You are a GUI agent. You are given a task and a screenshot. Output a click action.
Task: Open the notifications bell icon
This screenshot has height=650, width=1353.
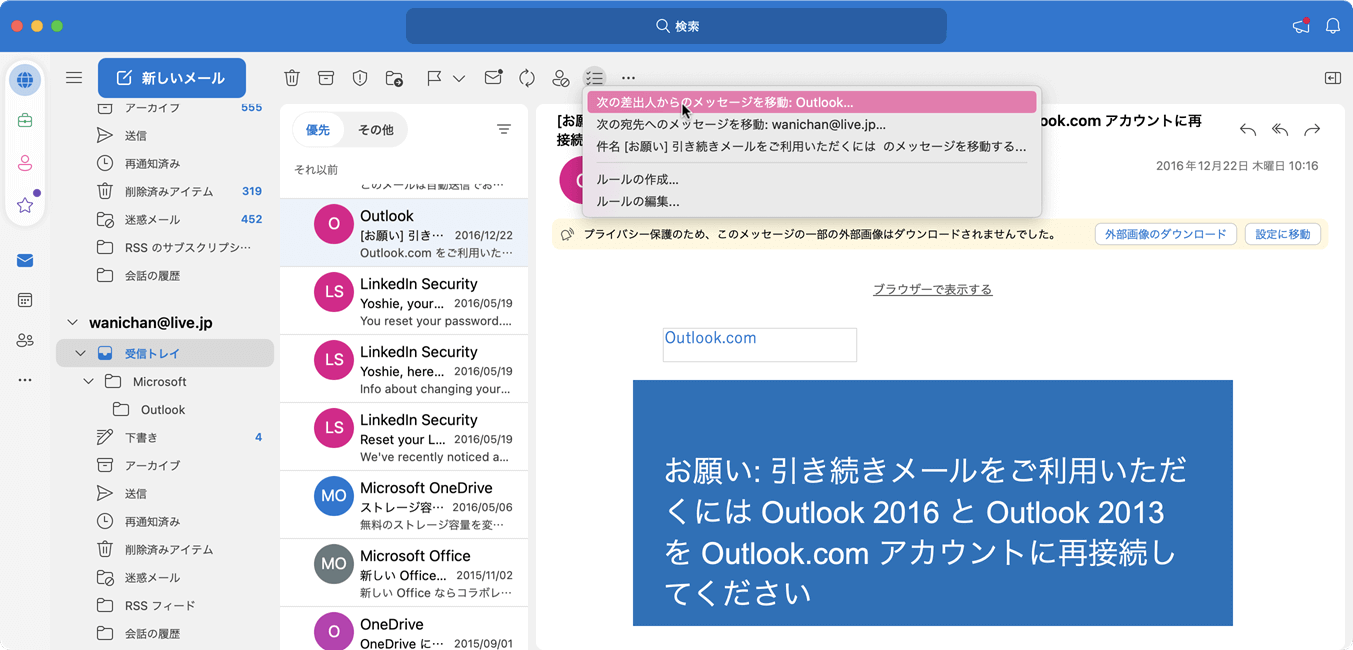coord(1333,26)
